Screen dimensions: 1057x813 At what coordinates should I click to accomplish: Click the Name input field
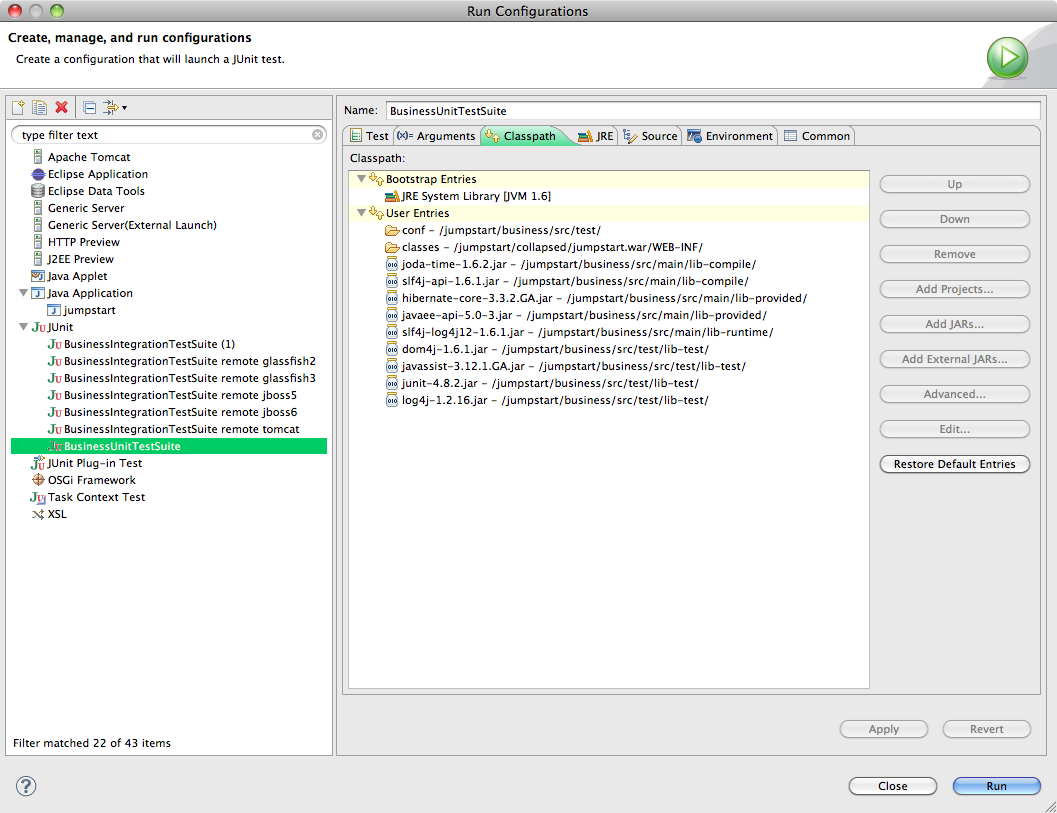coord(713,111)
